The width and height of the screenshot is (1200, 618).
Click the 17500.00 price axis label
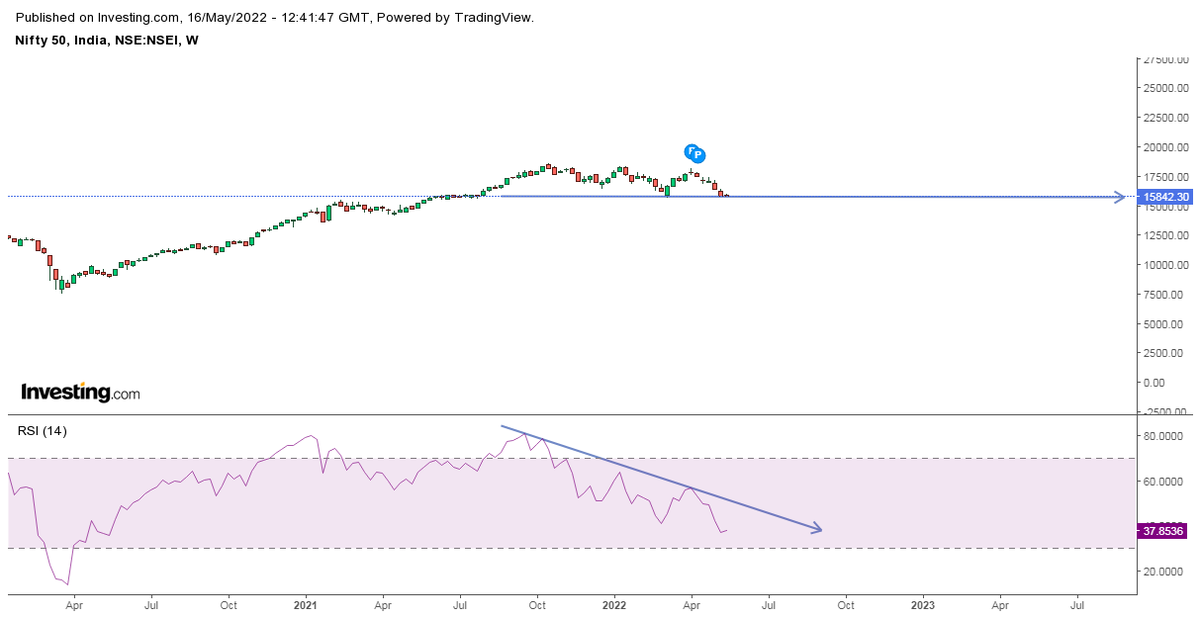point(1167,176)
